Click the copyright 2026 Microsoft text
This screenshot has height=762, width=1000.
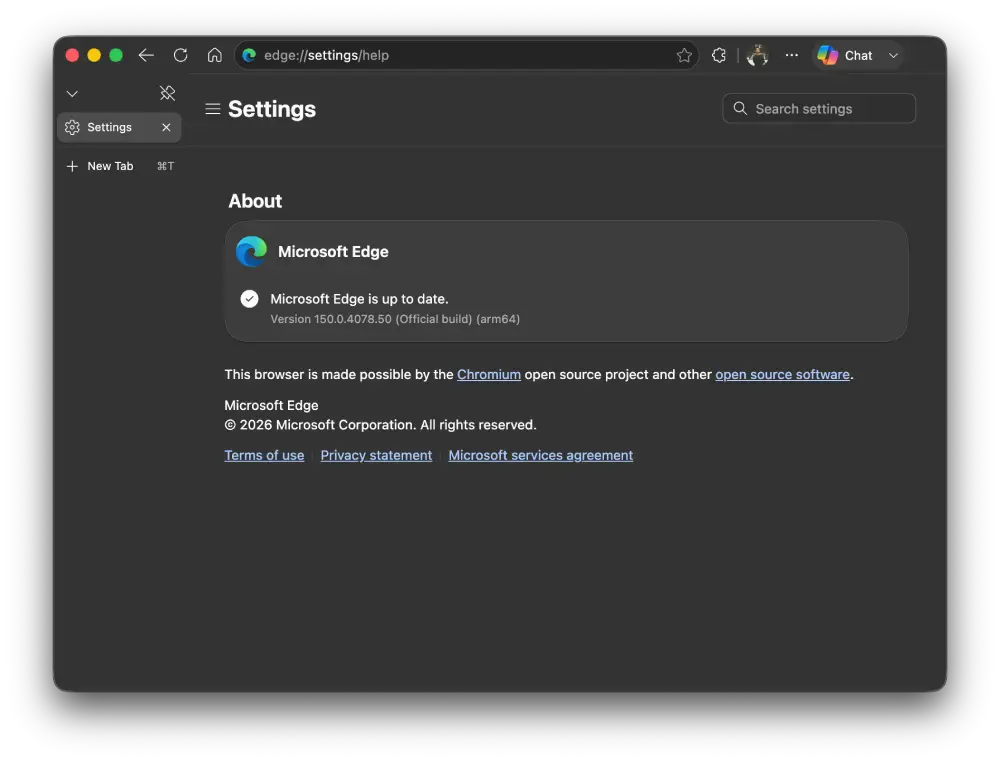tap(380, 425)
